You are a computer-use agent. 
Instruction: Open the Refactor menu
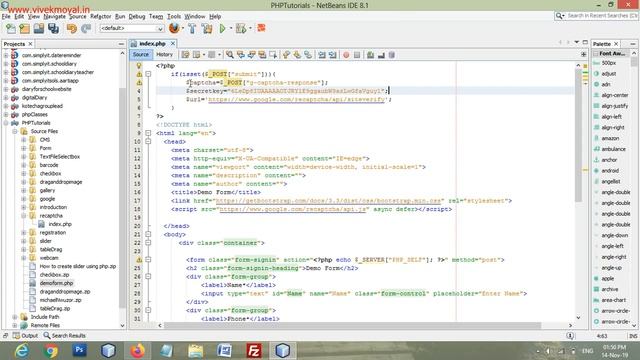pos(100,16)
